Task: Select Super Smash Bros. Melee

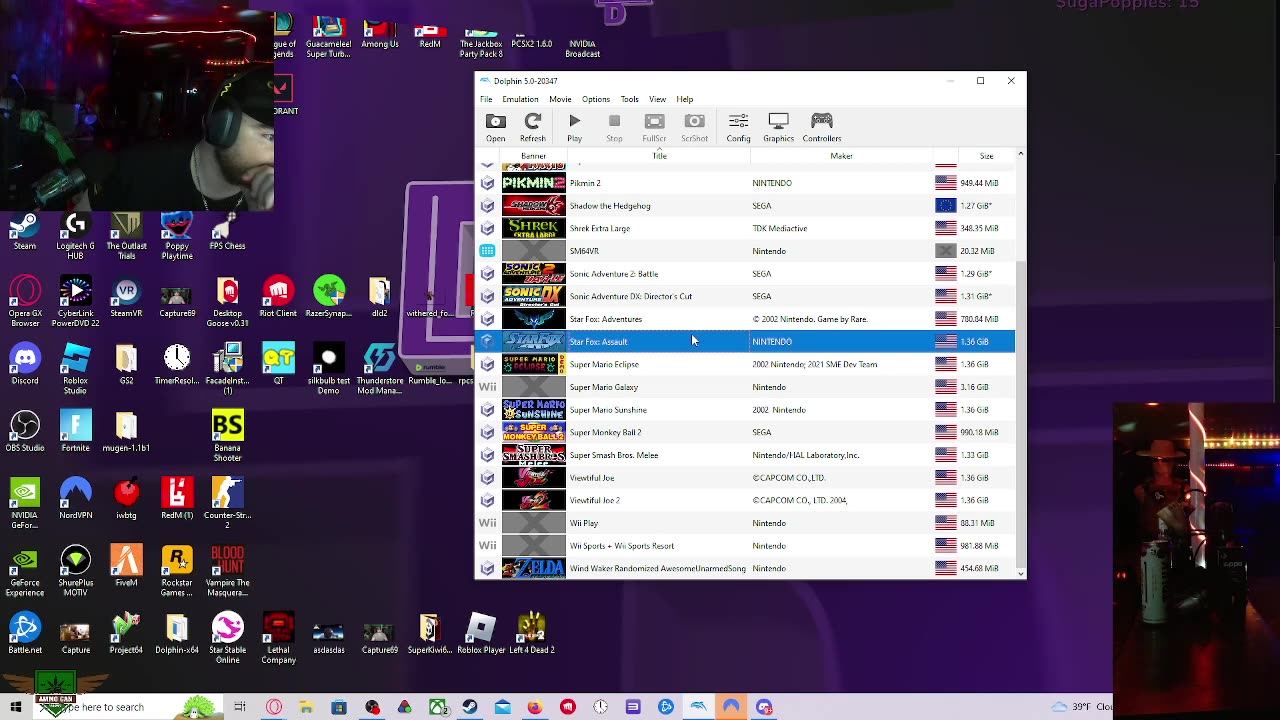Action: 745,455
